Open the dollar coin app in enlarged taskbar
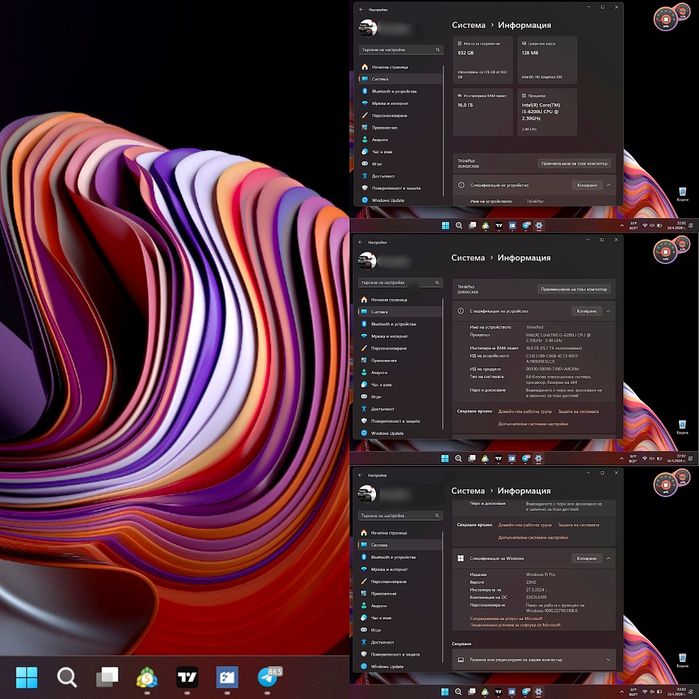 click(147, 678)
